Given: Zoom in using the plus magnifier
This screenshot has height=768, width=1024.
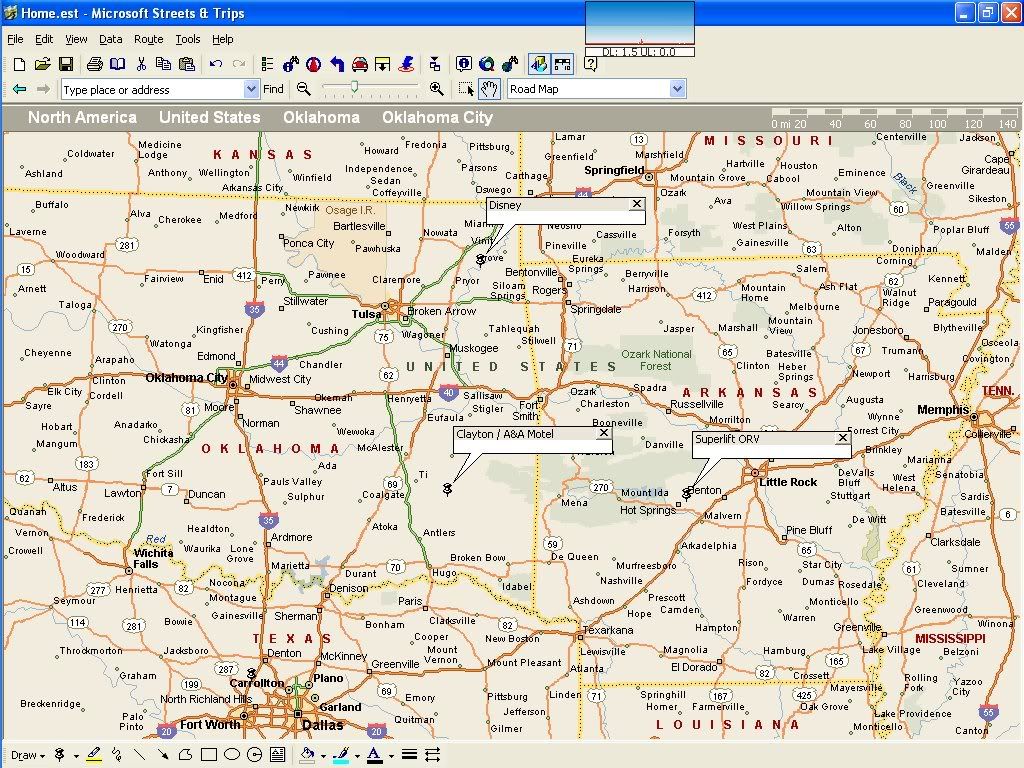Looking at the screenshot, I should 436,89.
